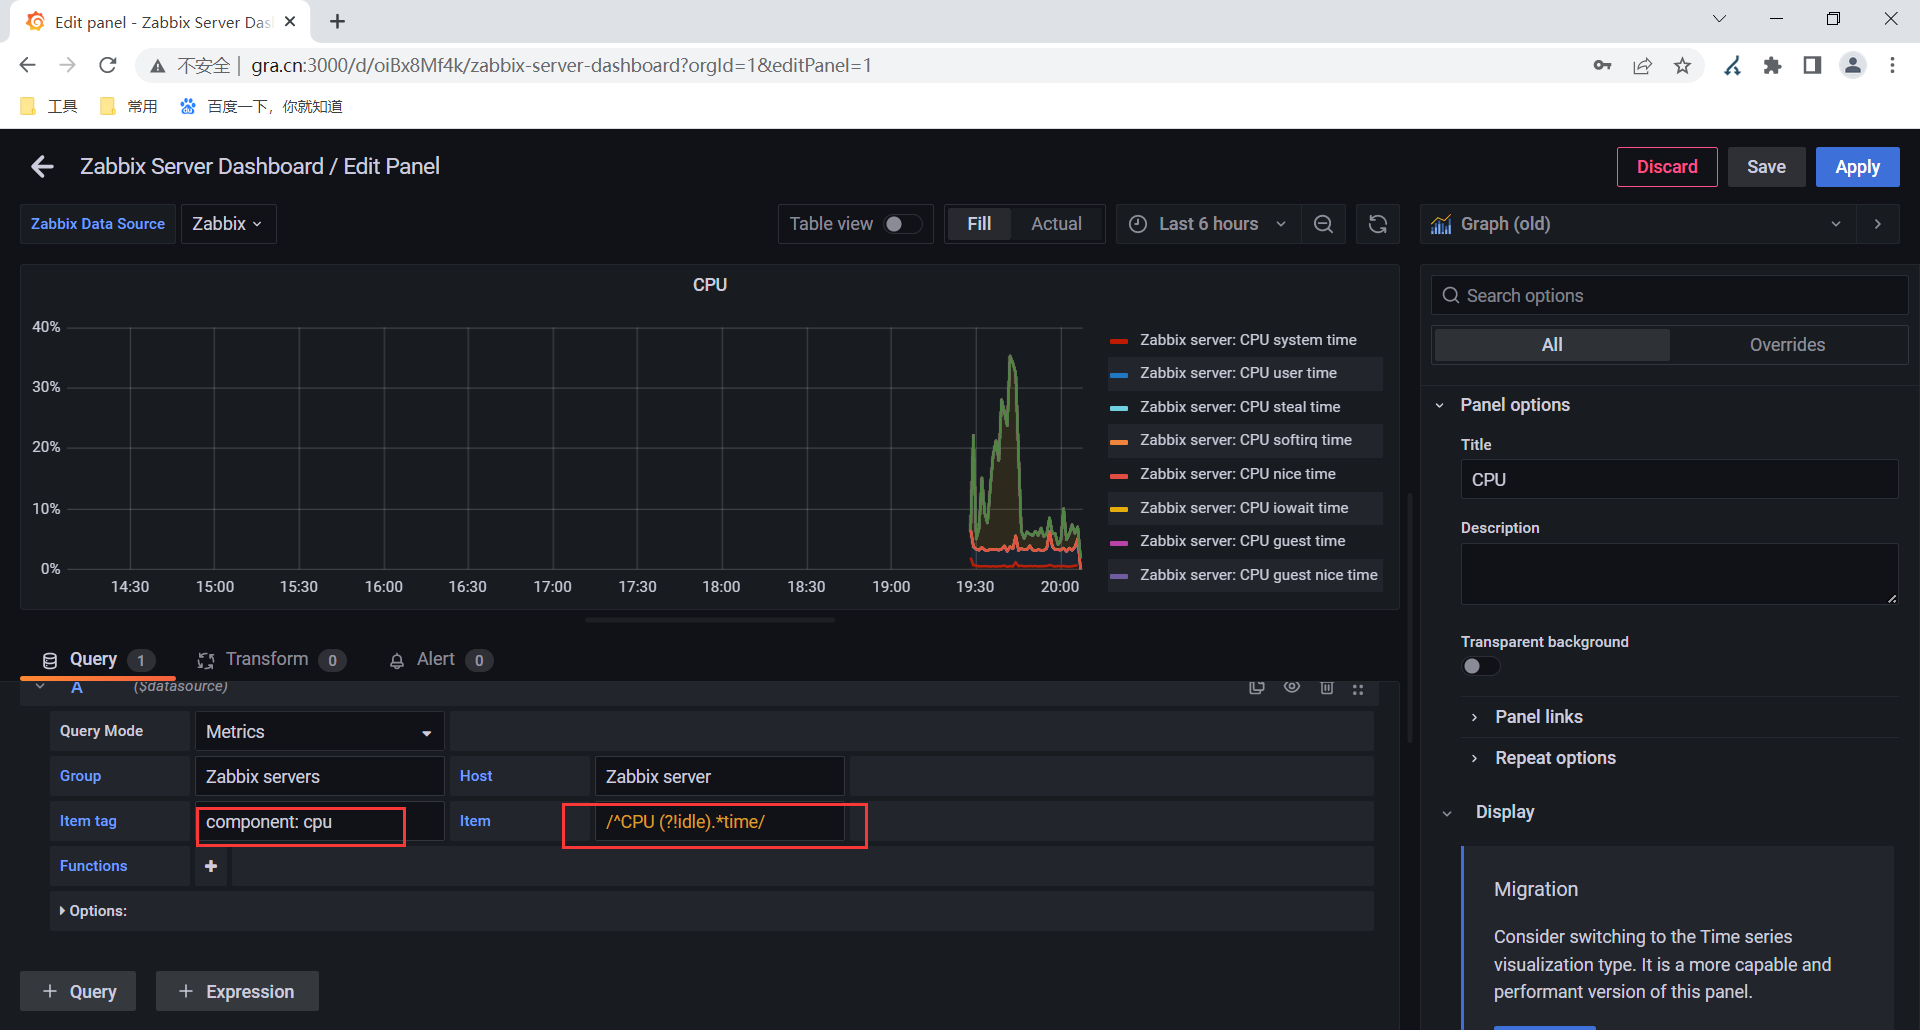Select the Overrides tab
This screenshot has width=1920, height=1030.
[x=1787, y=345]
